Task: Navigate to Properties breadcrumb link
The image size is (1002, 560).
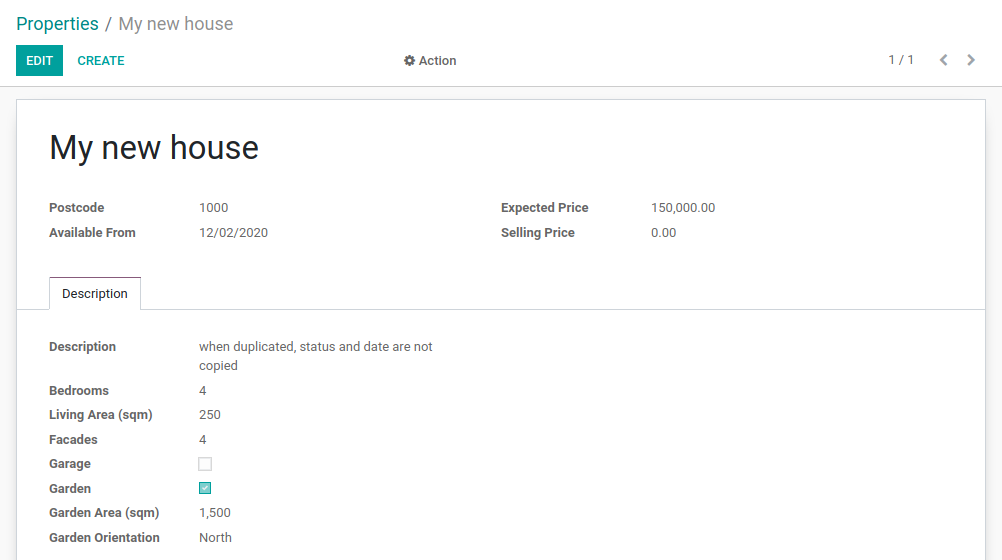Action: click(57, 24)
